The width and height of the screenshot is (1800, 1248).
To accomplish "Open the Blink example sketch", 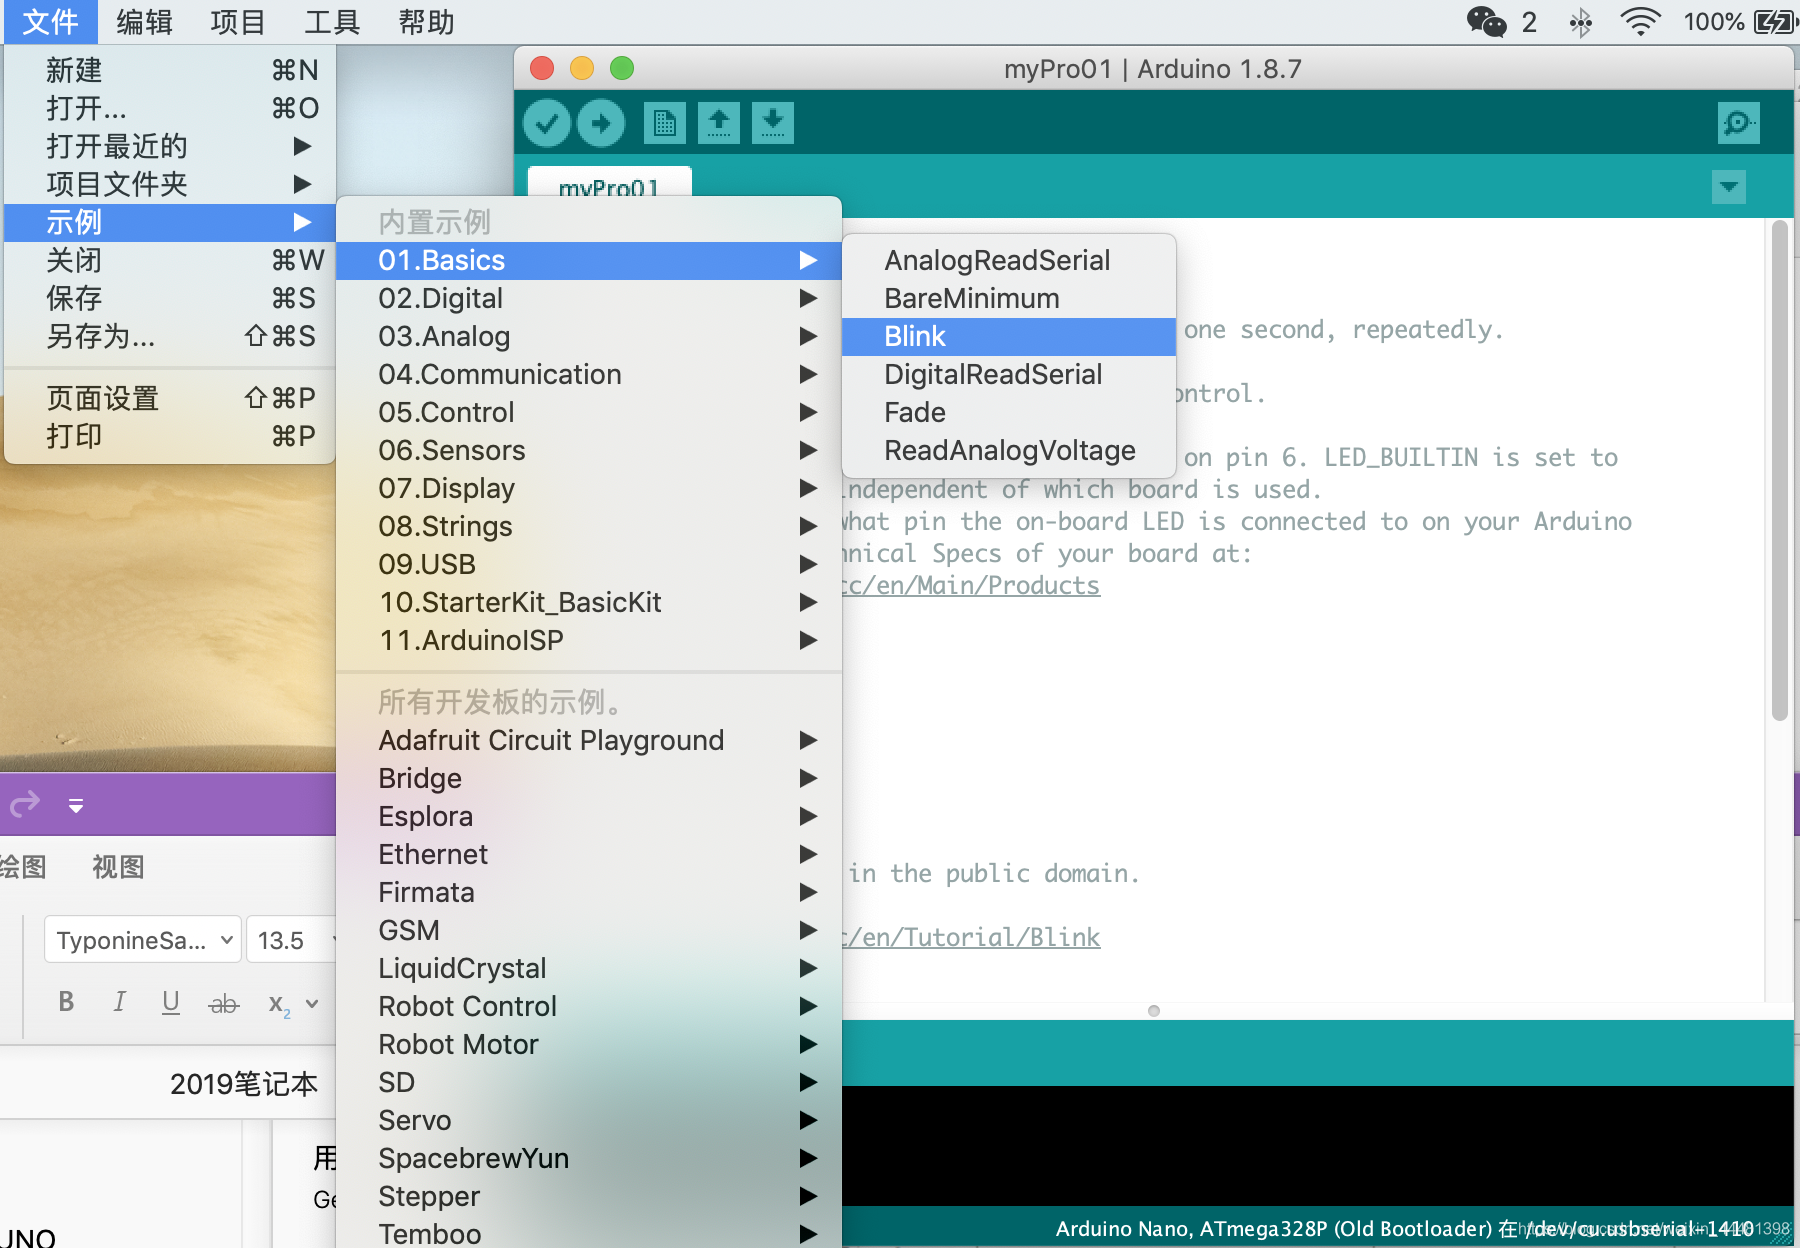I will click(x=1009, y=336).
